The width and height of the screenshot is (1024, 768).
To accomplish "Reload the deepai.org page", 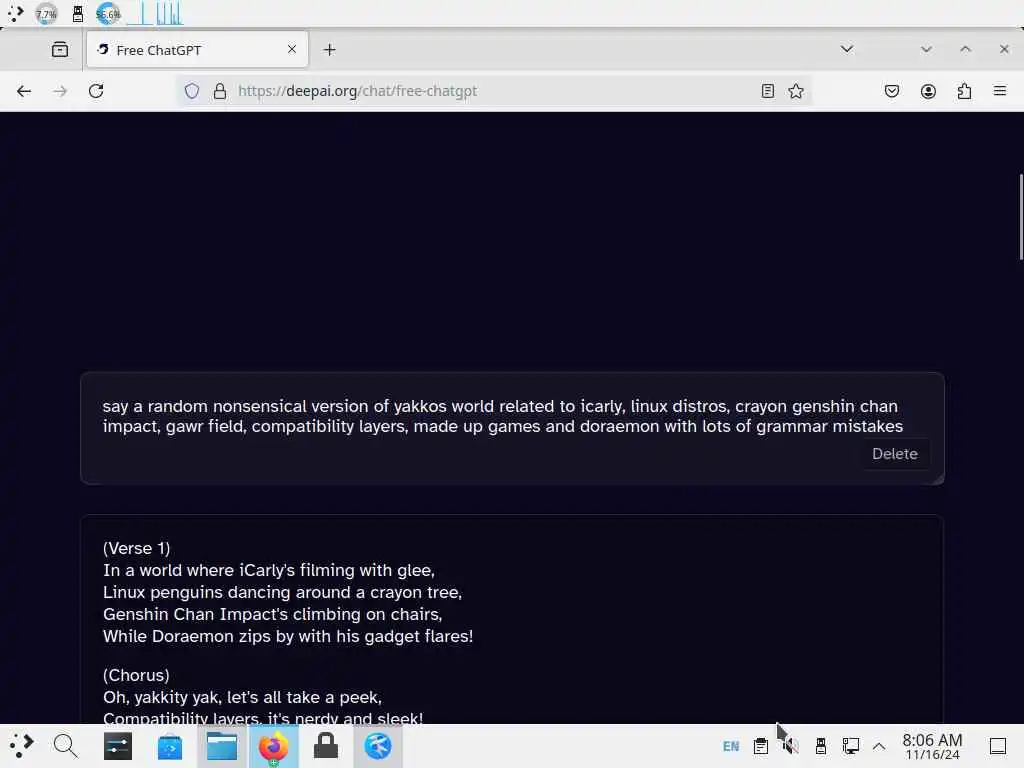I will coord(96,91).
